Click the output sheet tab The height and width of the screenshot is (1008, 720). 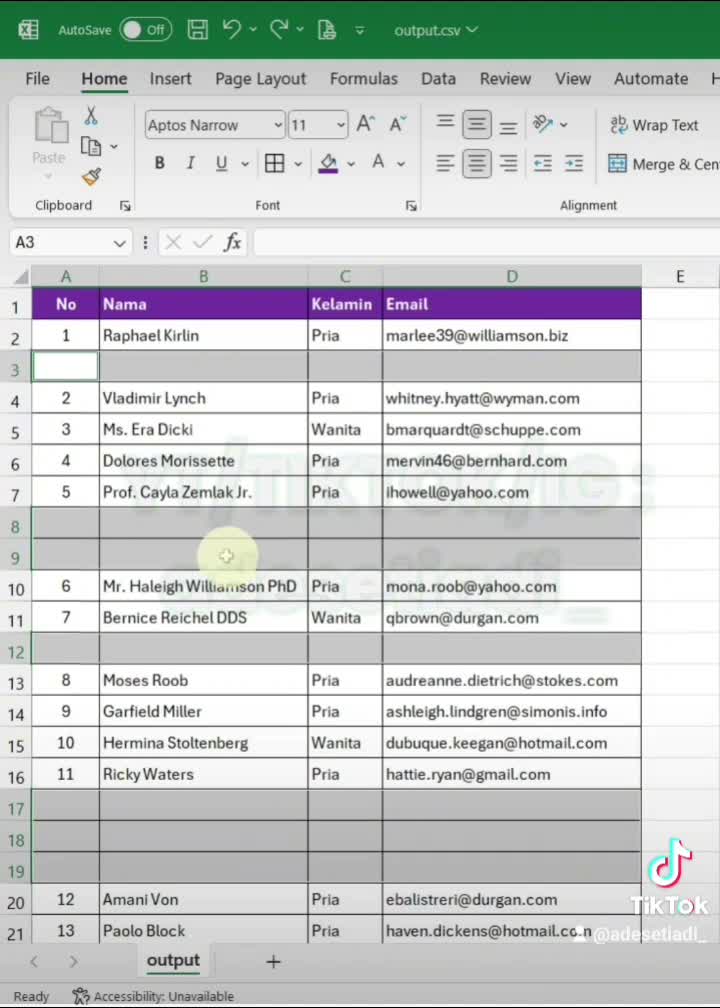pos(174,960)
